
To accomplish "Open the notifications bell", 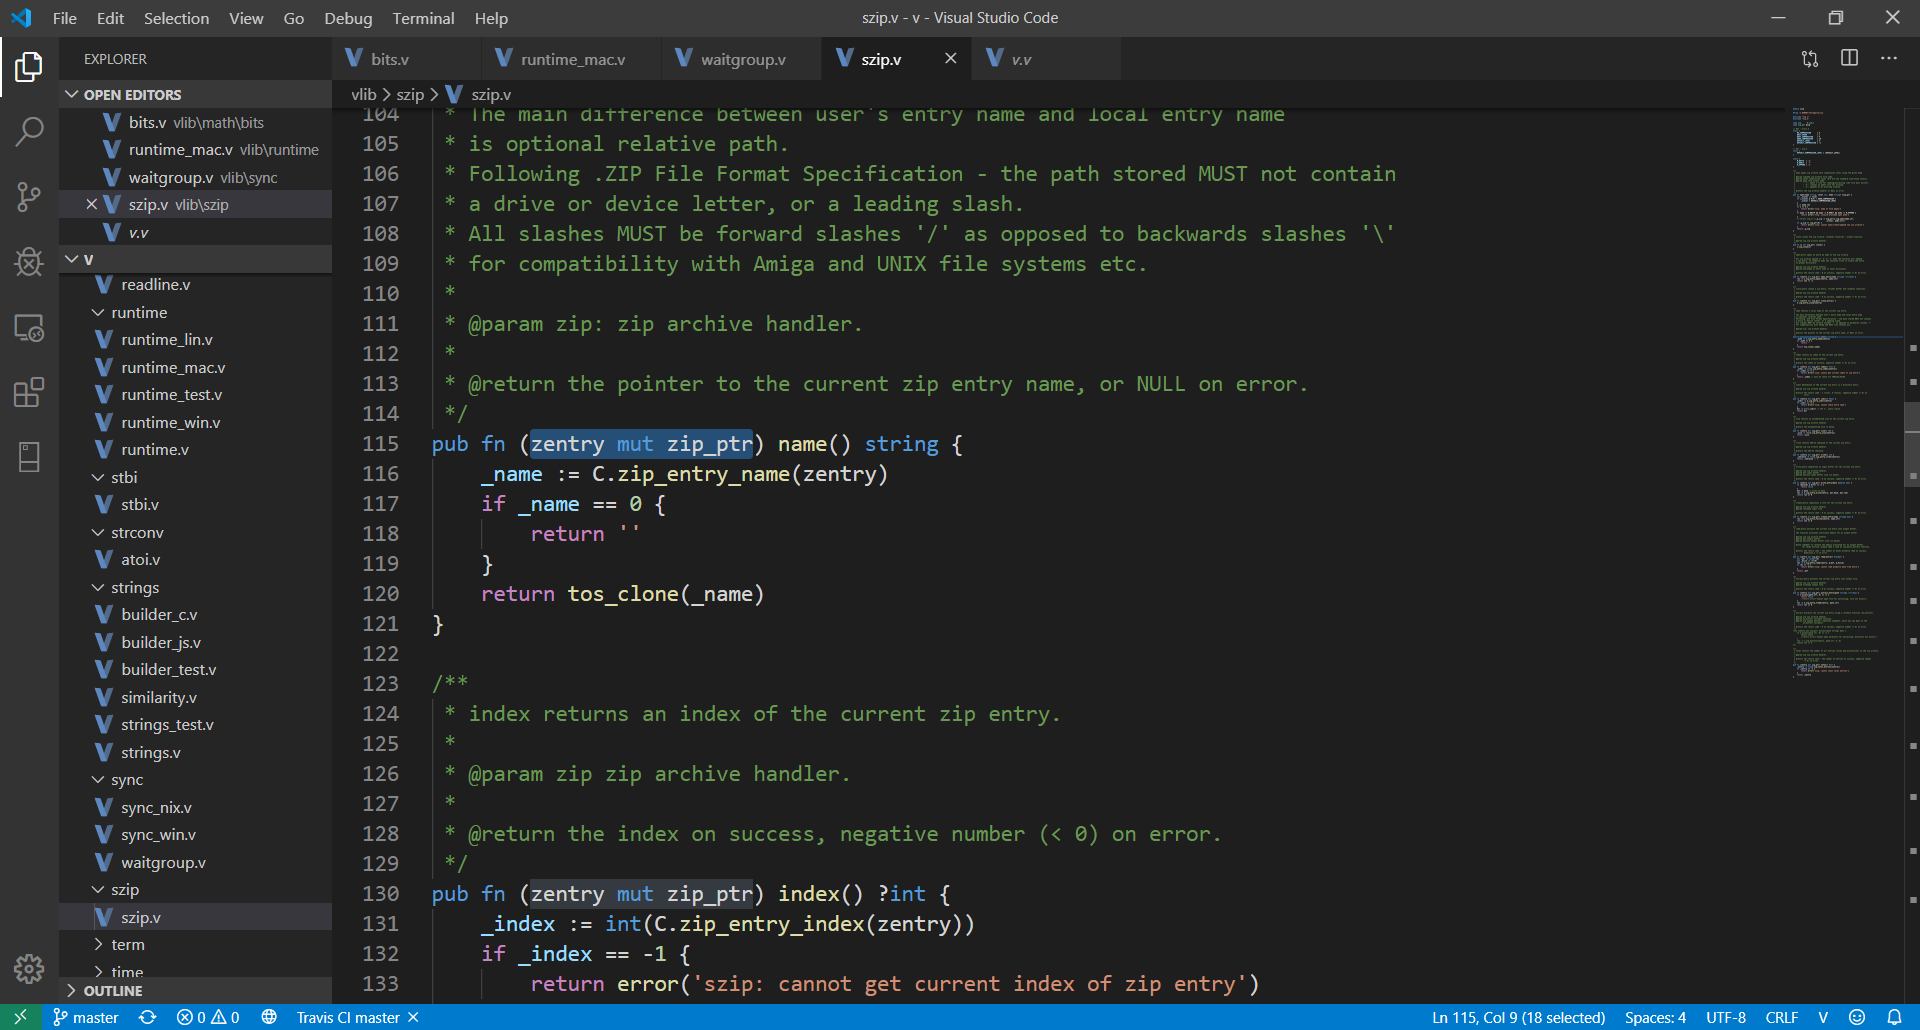I will pyautogui.click(x=1894, y=1017).
